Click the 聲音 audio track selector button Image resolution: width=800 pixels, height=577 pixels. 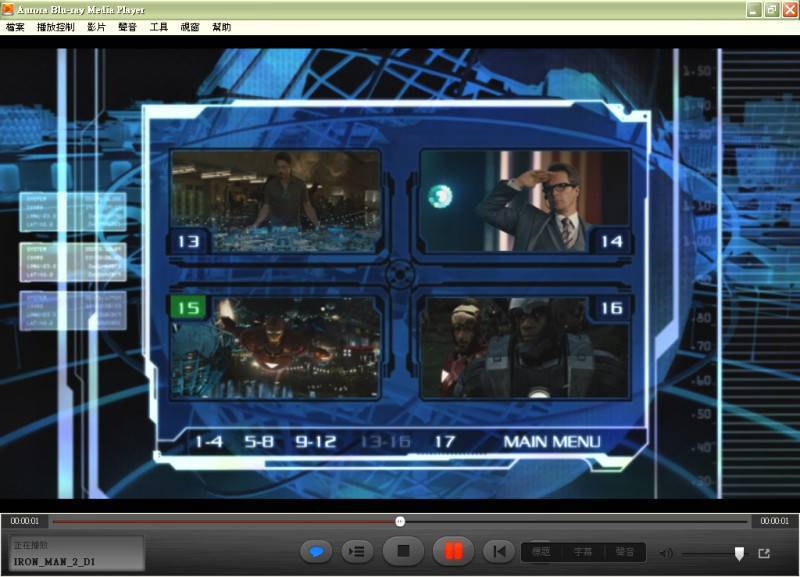click(x=624, y=552)
